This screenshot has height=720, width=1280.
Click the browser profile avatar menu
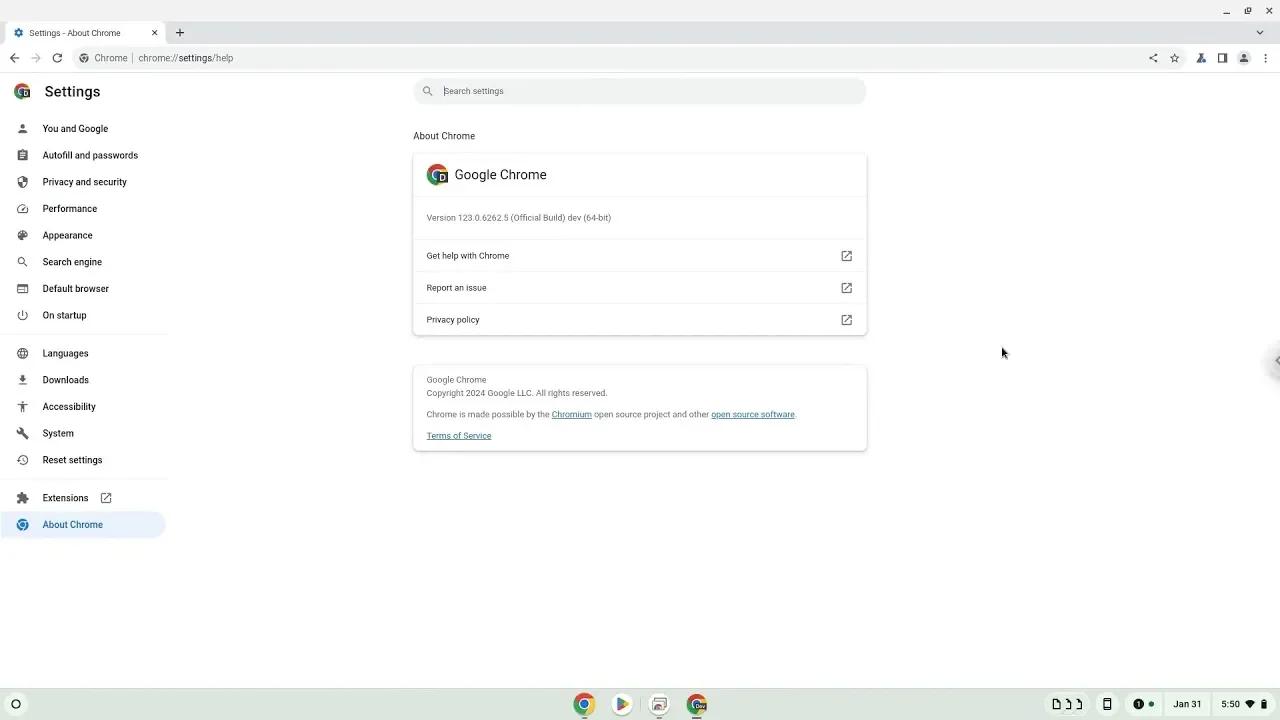[1244, 58]
